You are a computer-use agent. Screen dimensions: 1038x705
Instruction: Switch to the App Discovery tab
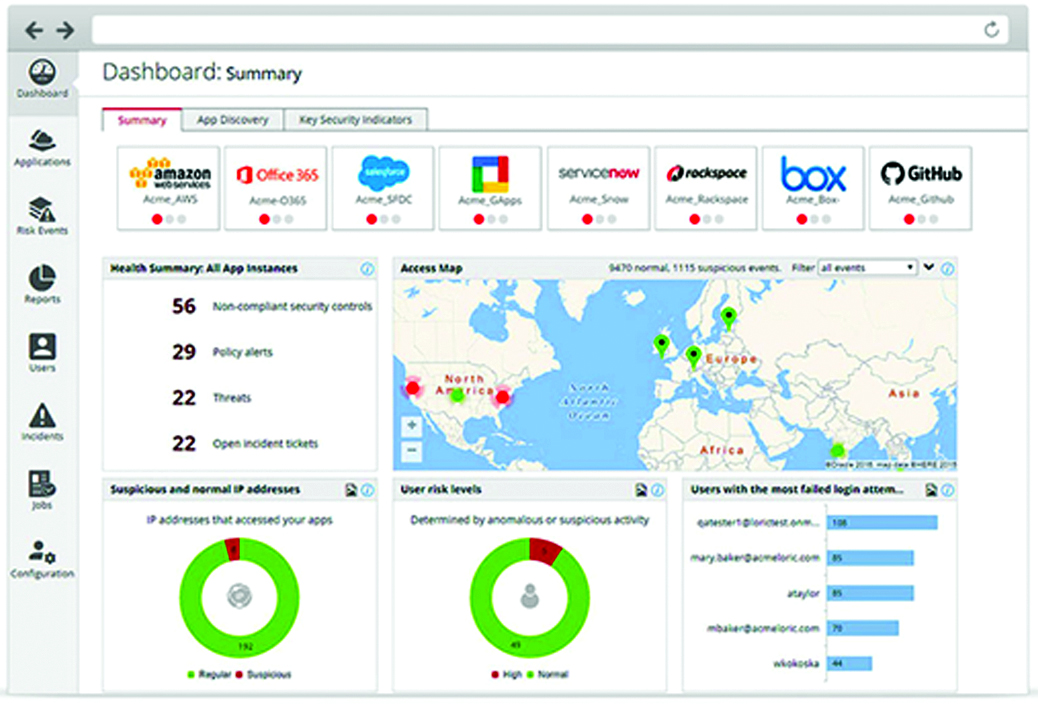tap(232, 120)
